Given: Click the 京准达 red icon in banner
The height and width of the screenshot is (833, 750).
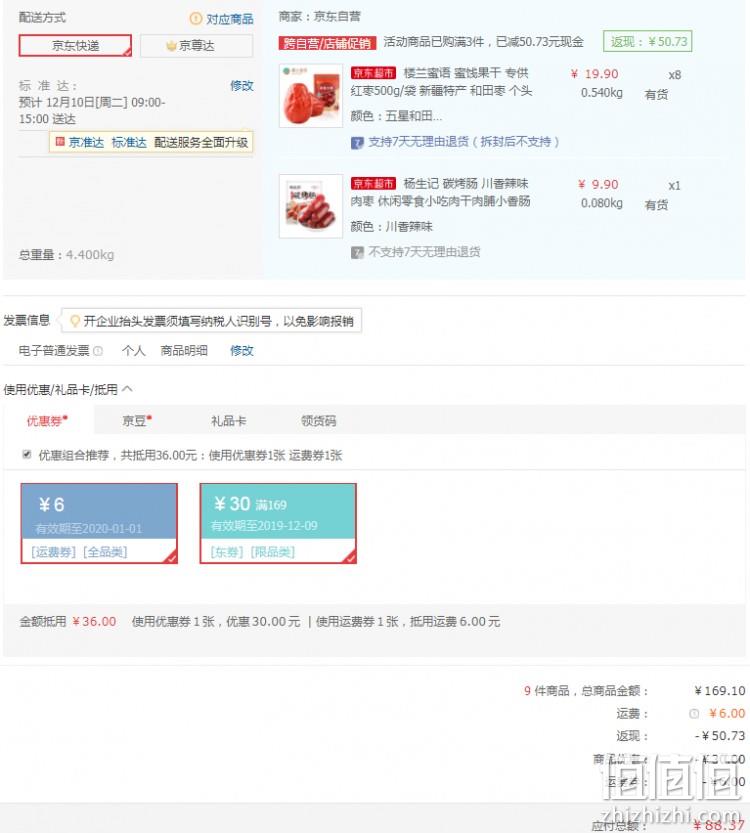Looking at the screenshot, I should point(60,142).
